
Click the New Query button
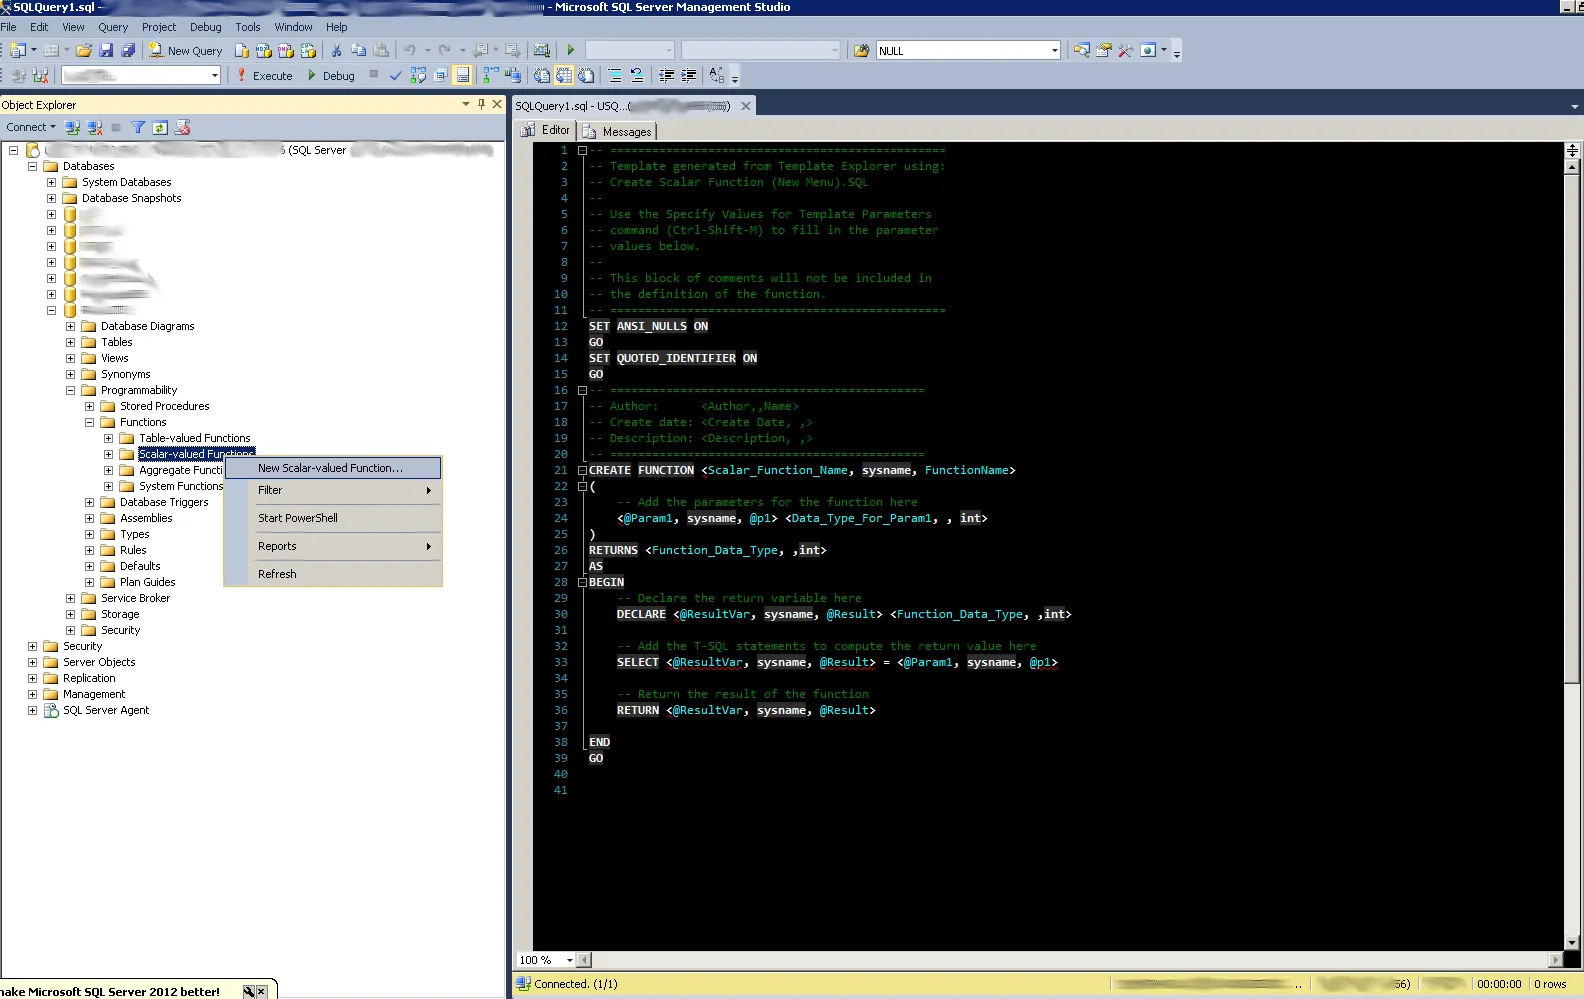pyautogui.click(x=186, y=50)
